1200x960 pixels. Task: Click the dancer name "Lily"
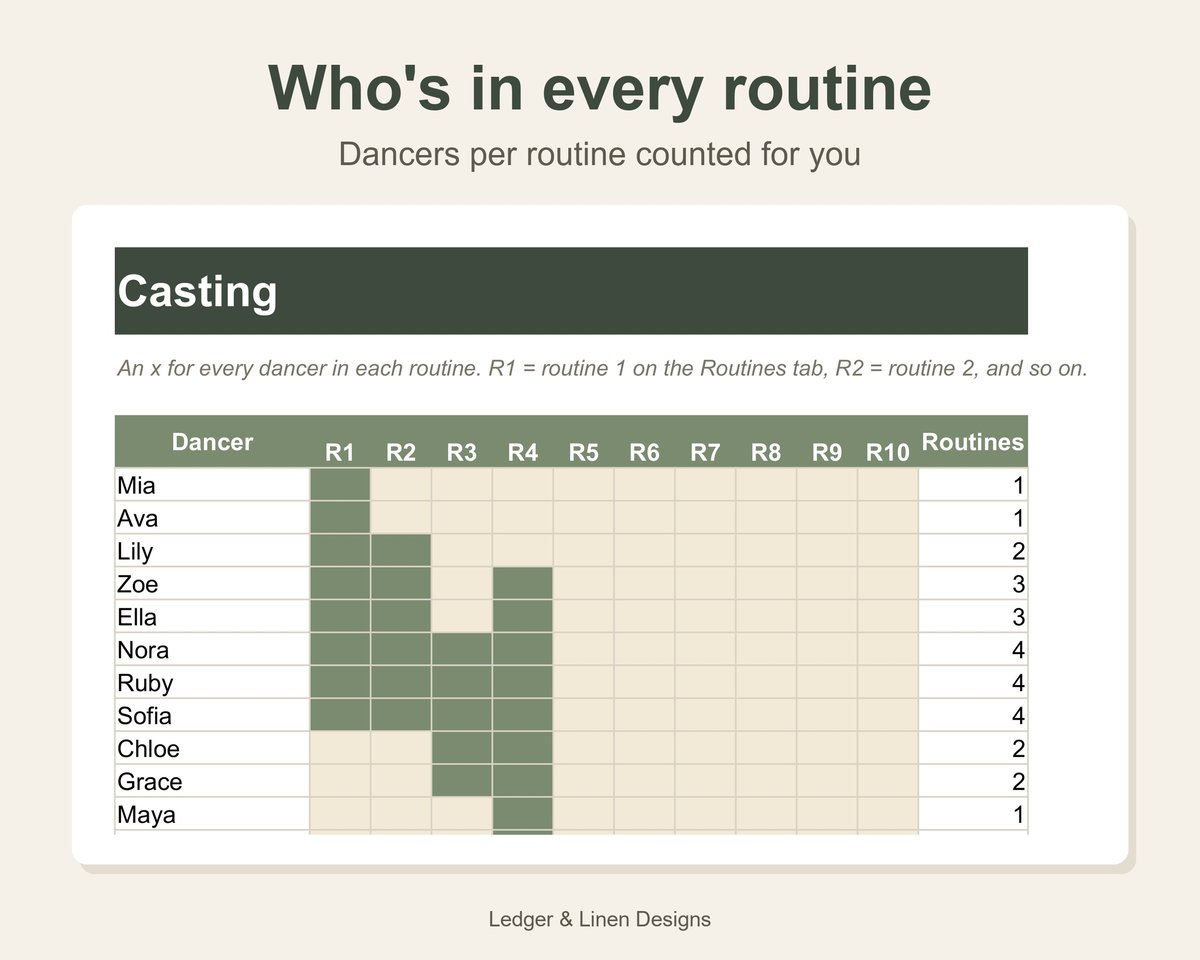point(136,552)
